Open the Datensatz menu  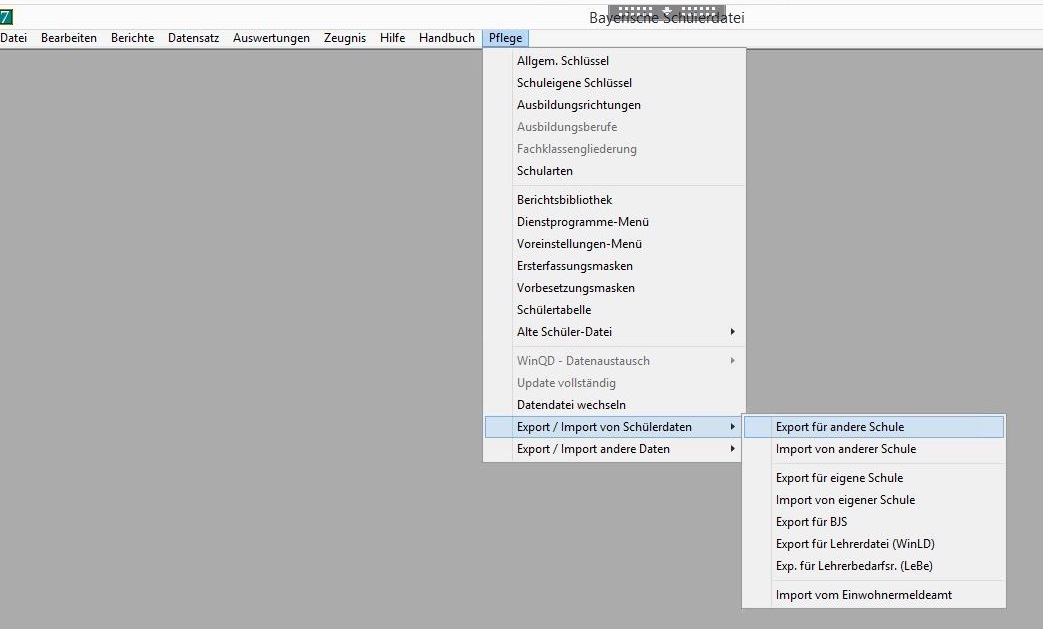tap(194, 38)
